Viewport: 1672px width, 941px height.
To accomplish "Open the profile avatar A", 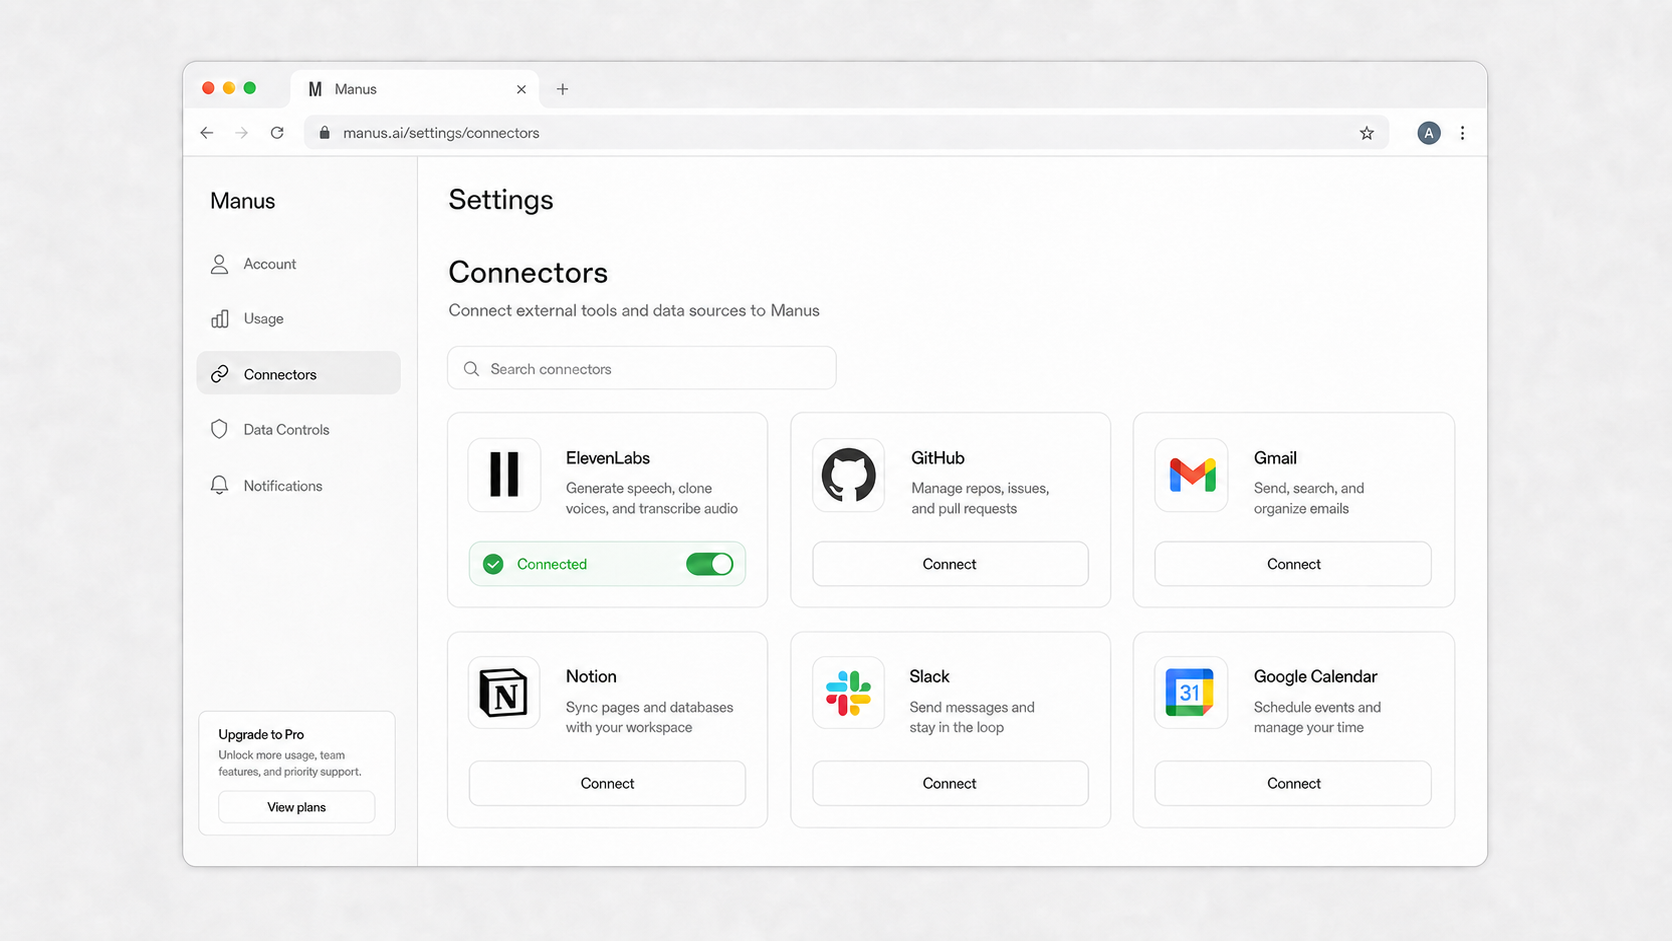I will tap(1429, 133).
